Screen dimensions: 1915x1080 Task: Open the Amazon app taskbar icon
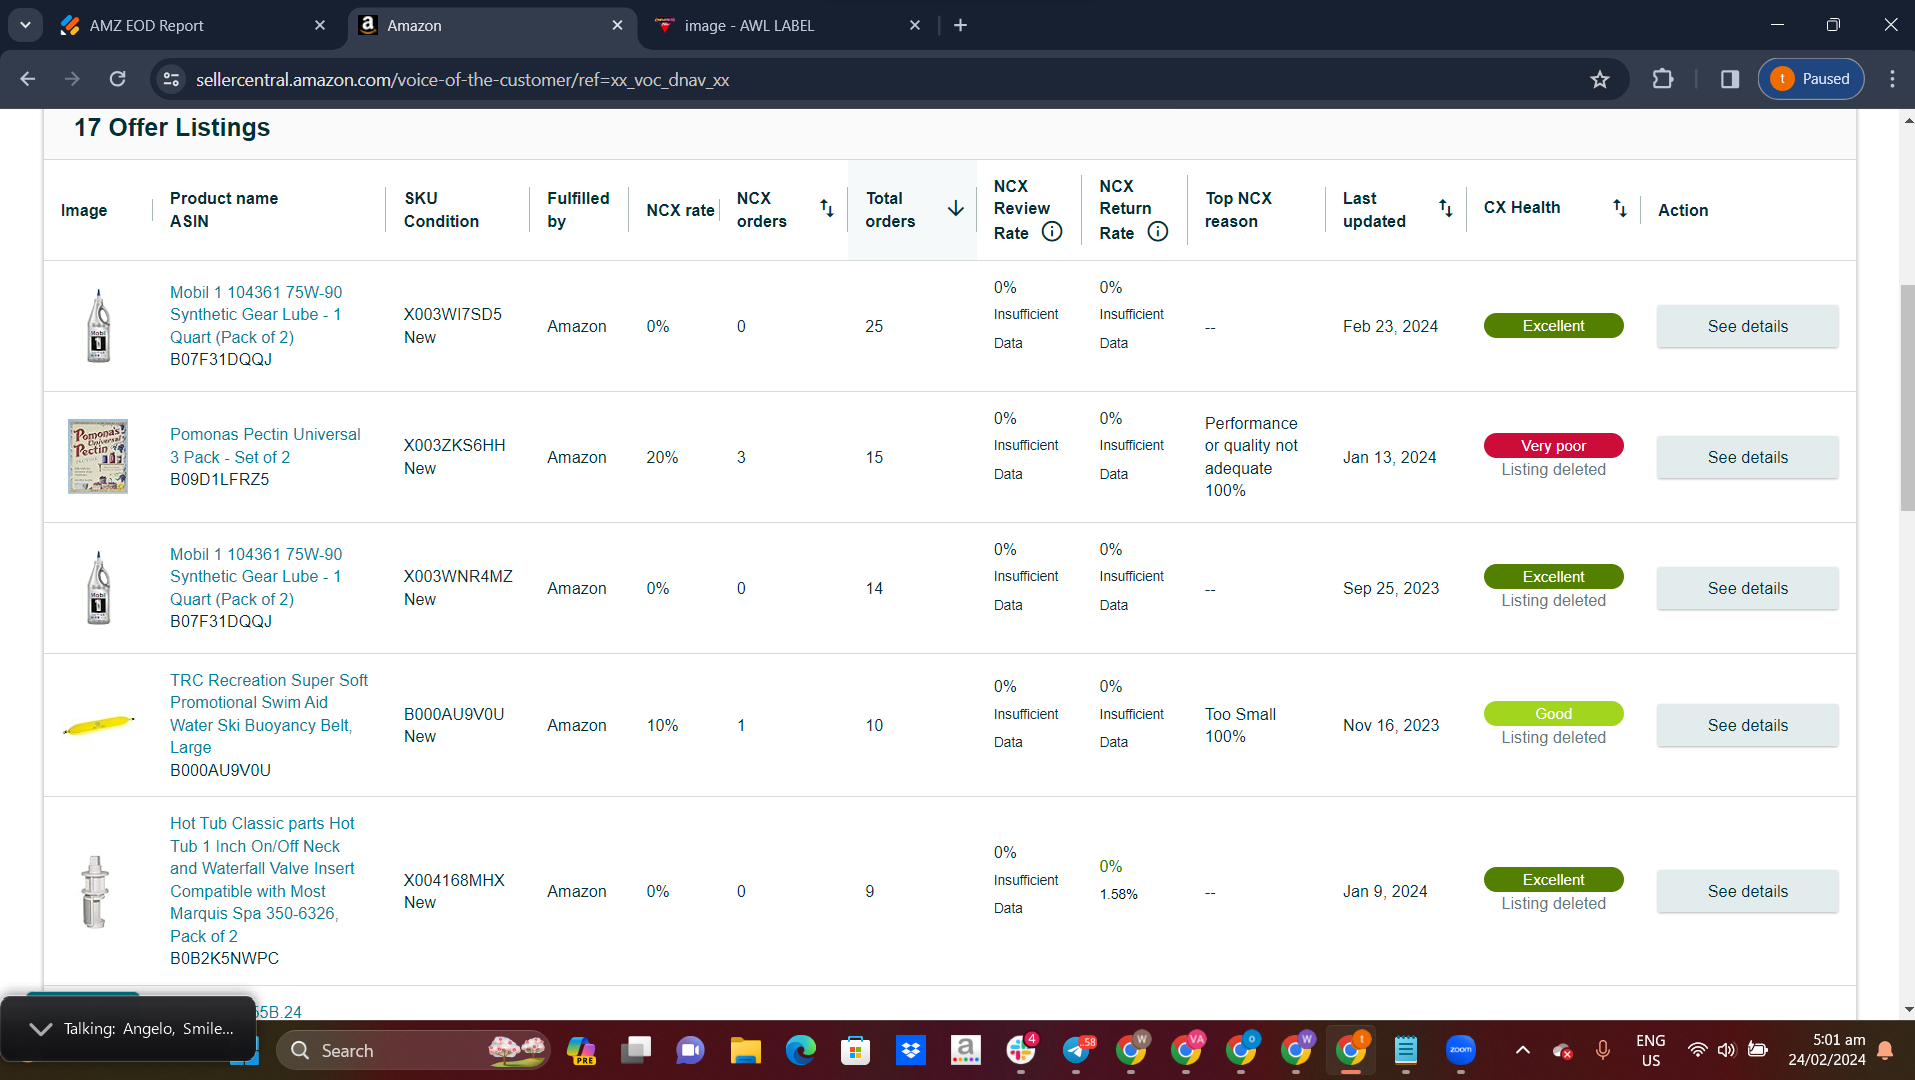pos(965,1051)
